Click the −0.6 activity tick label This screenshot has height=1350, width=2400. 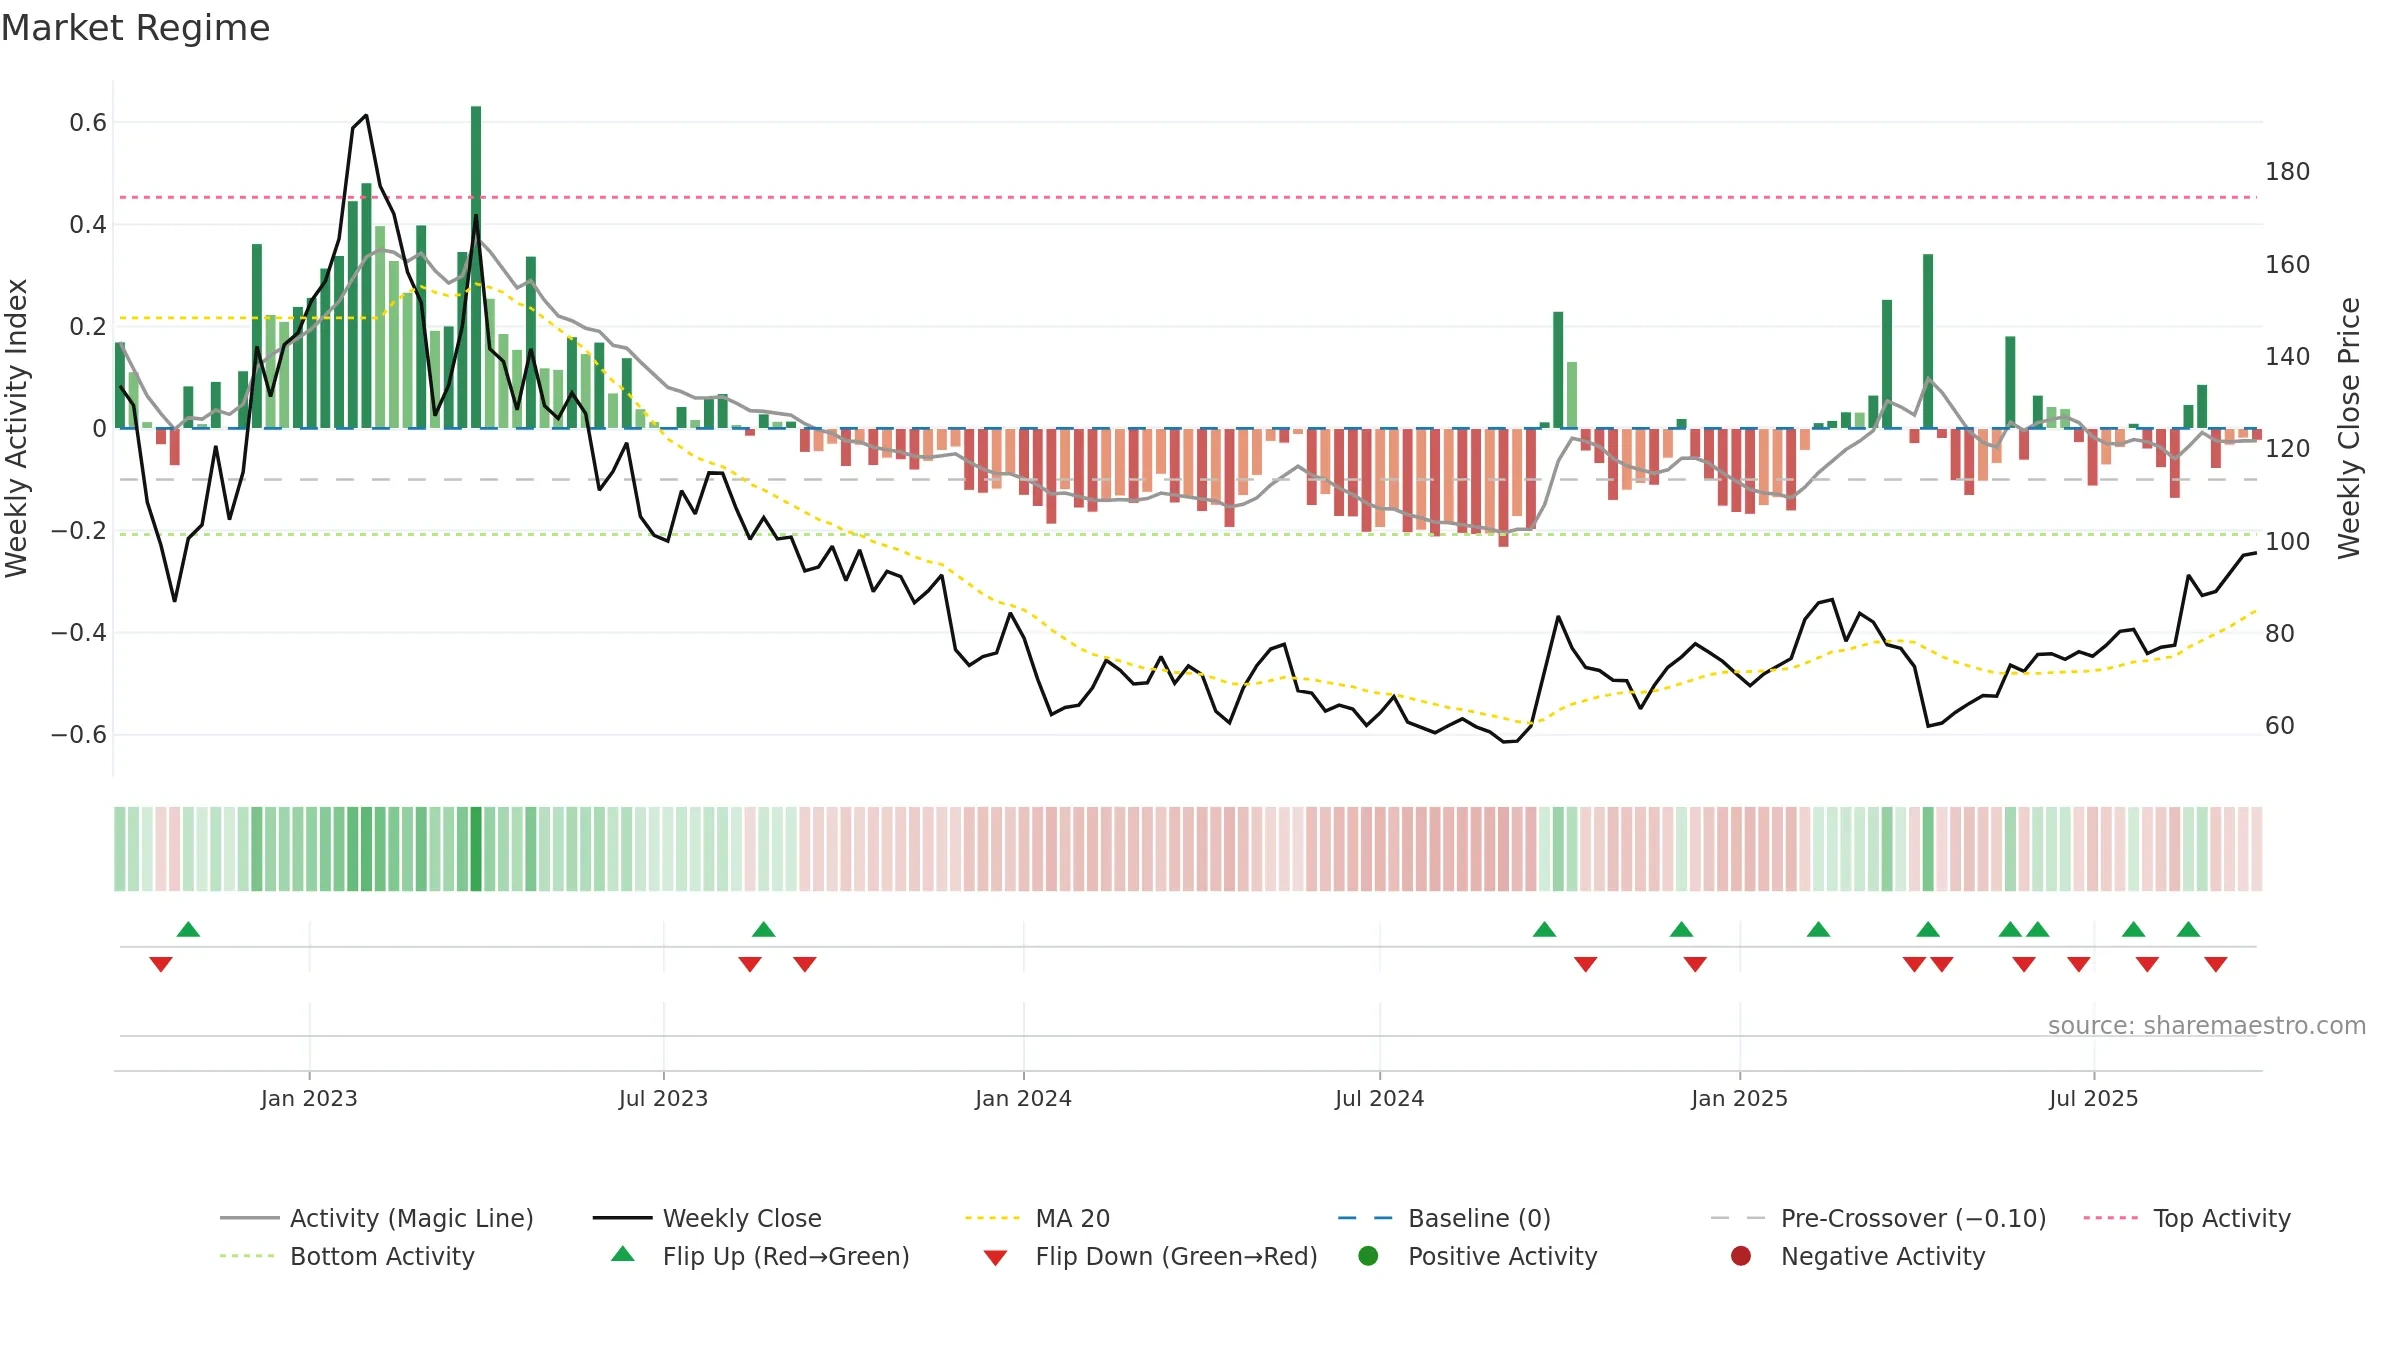[79, 735]
